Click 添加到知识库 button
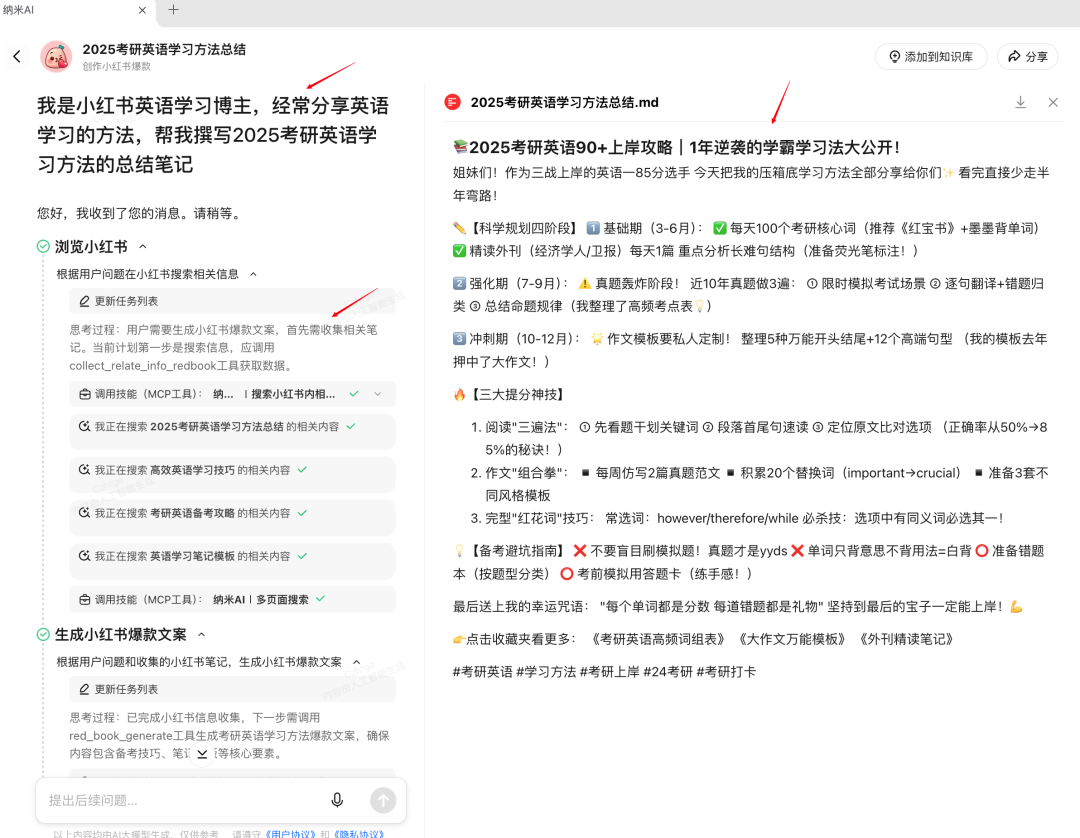Screen dimensions: 1080x838 tap(931, 57)
